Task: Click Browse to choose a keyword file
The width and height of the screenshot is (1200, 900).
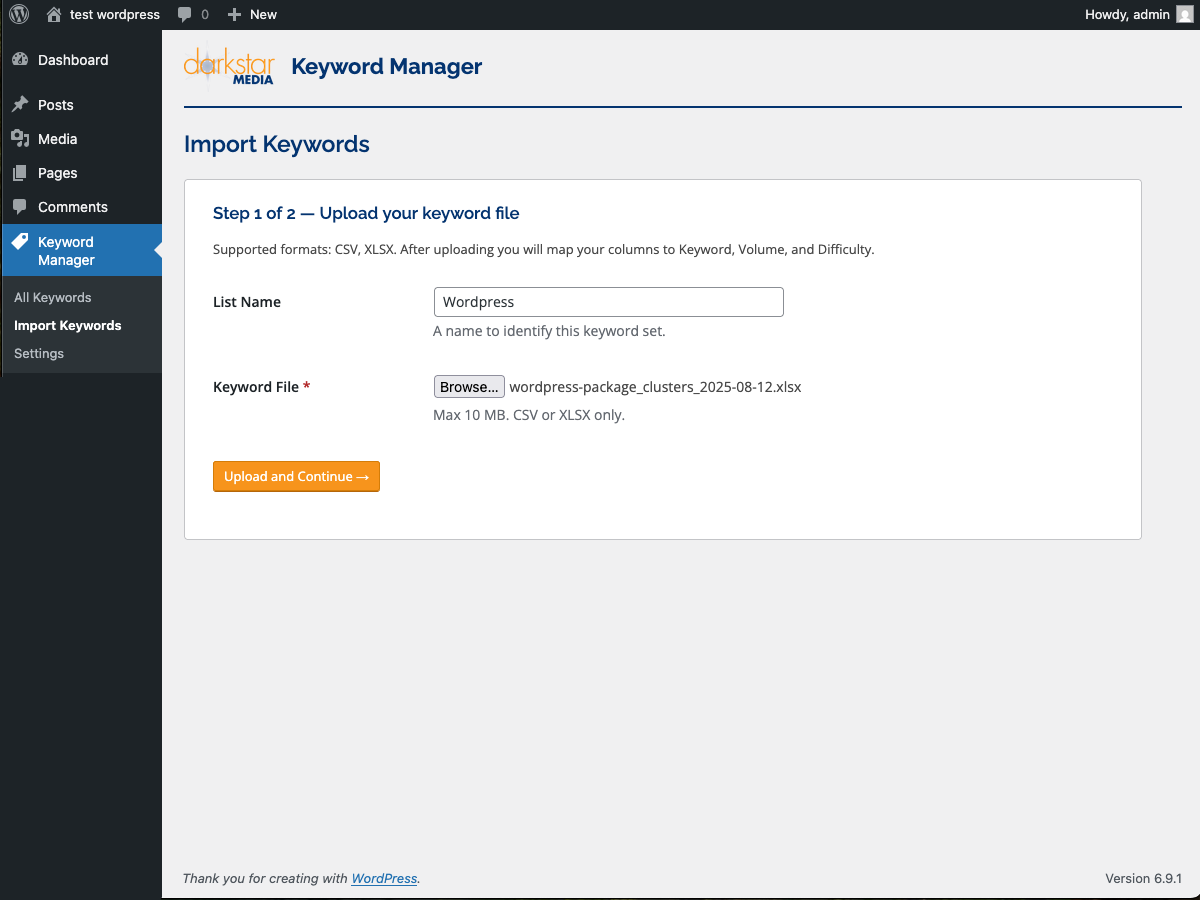Action: [x=469, y=386]
